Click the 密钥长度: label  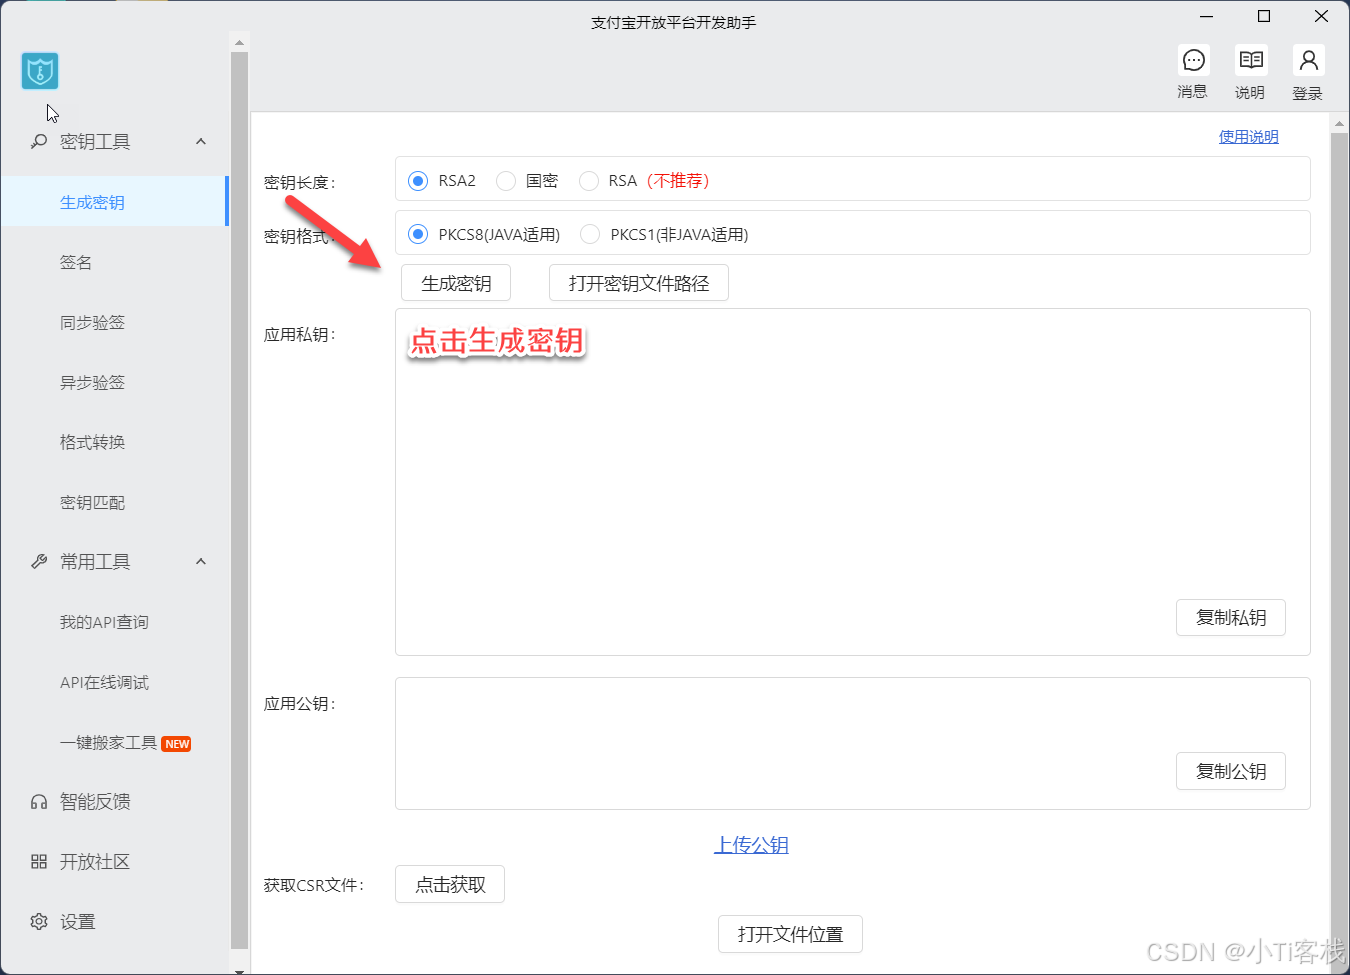300,183
